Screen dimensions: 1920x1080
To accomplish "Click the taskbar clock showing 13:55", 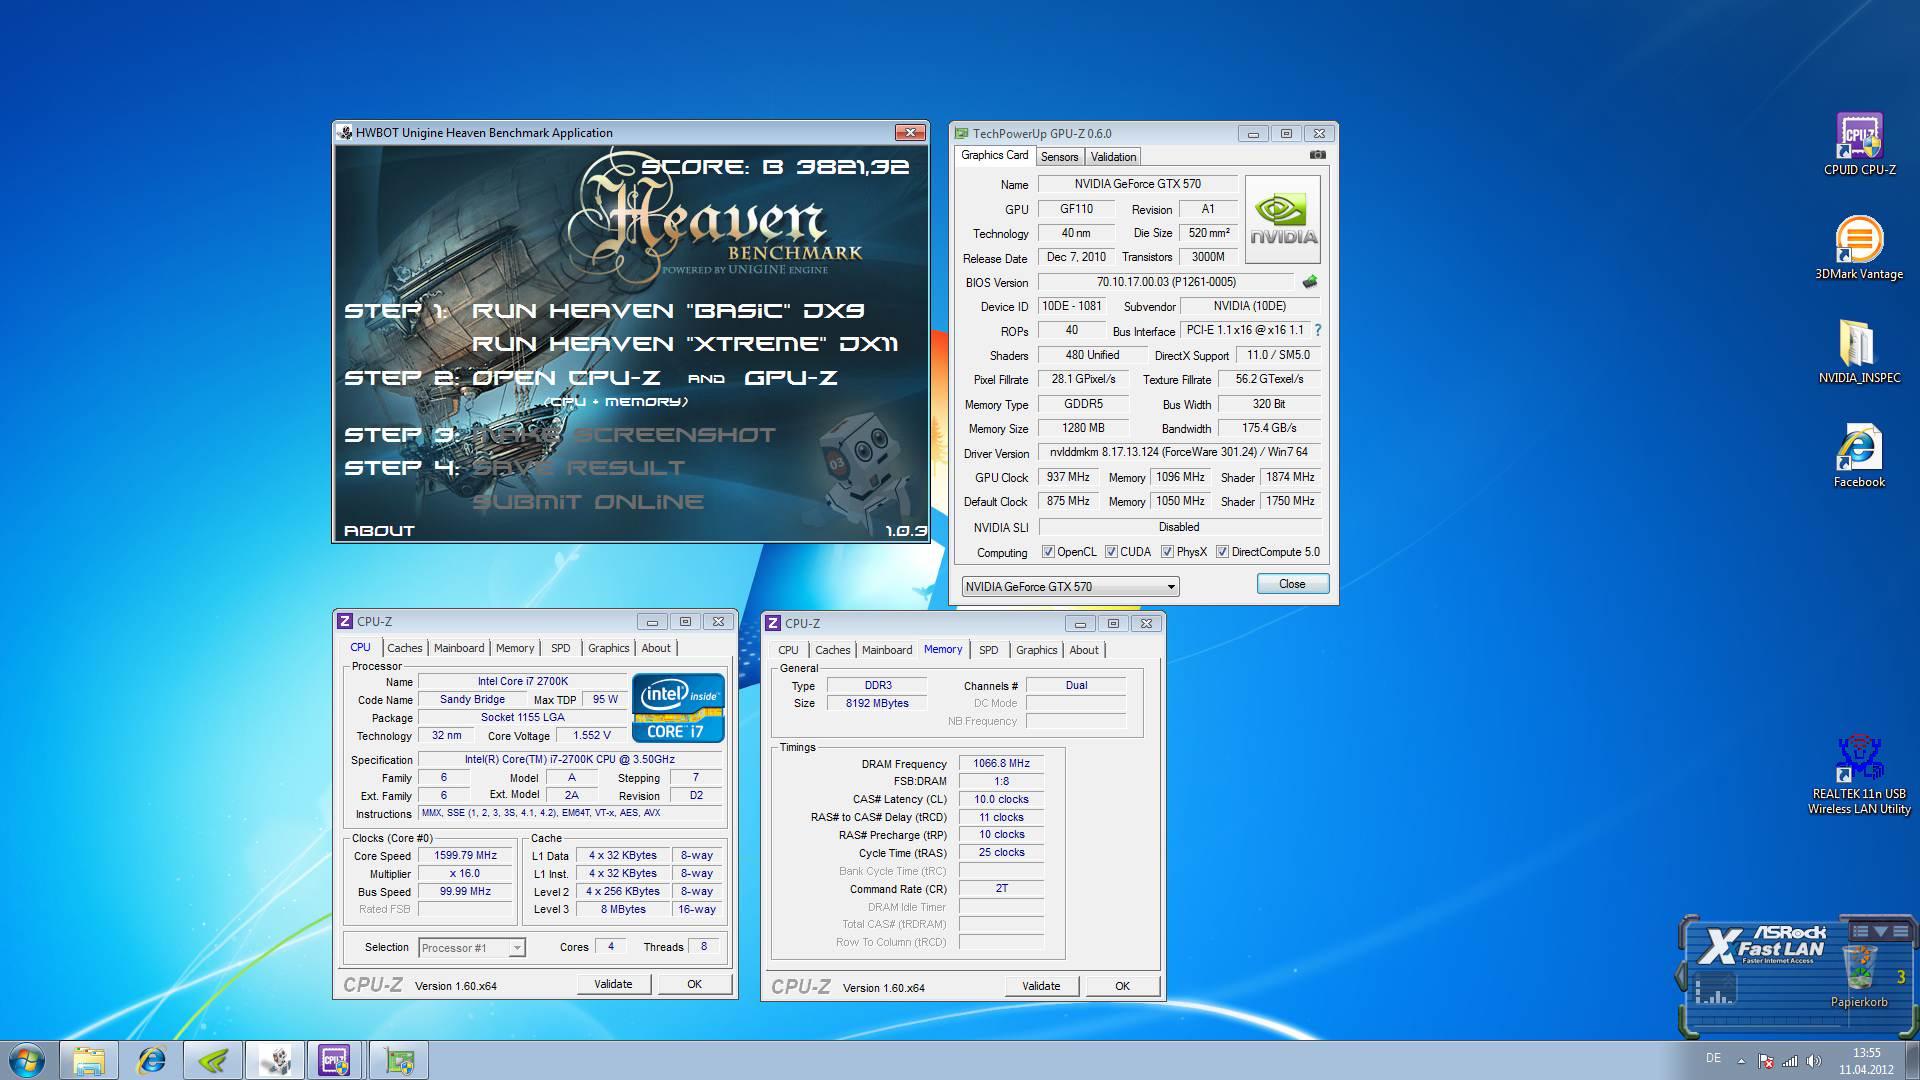I will pos(1866,1061).
